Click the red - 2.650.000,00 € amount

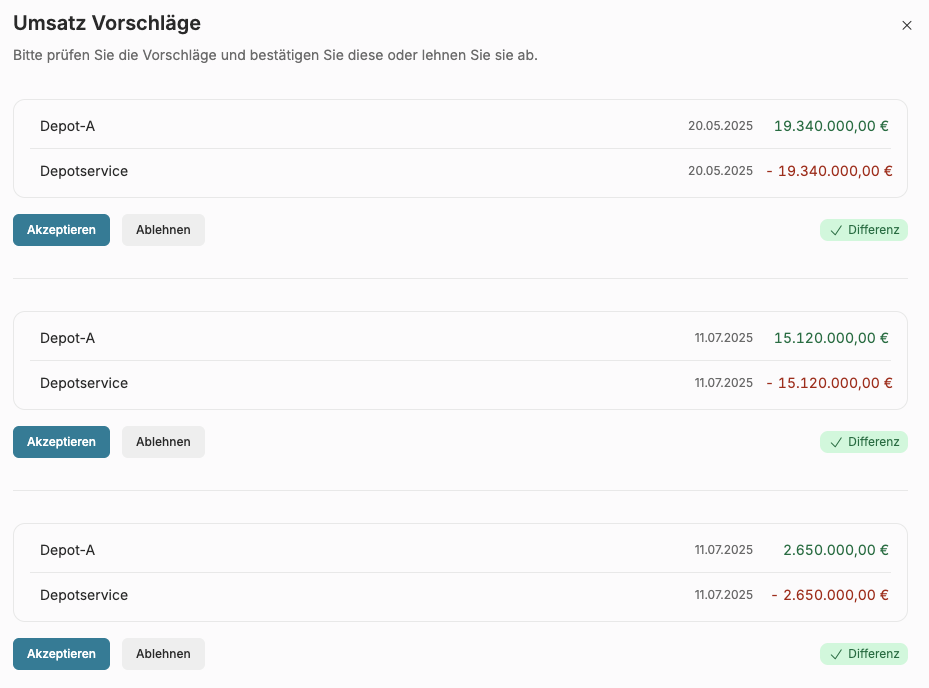coord(831,595)
